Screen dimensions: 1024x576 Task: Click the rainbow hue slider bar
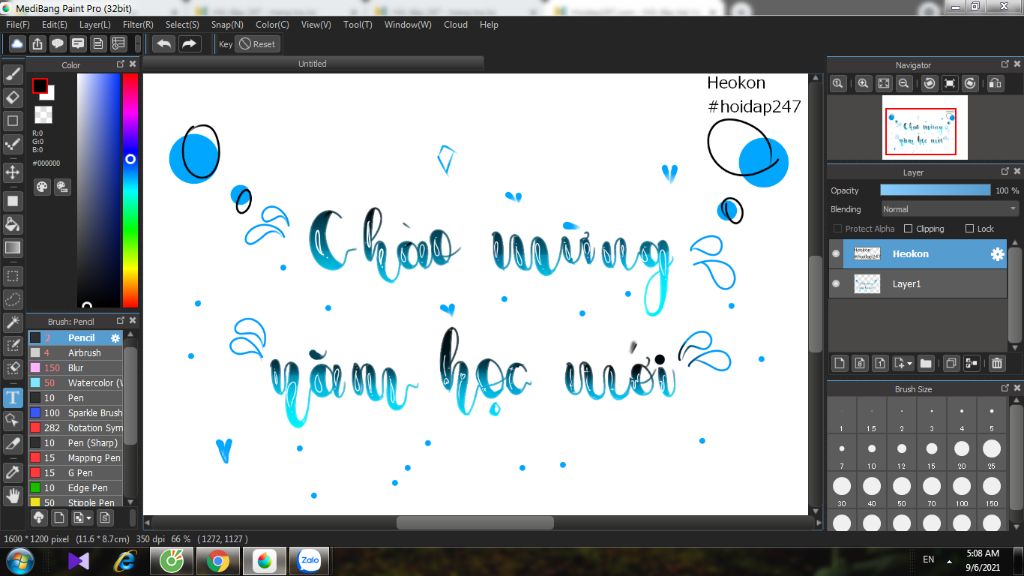click(x=130, y=190)
